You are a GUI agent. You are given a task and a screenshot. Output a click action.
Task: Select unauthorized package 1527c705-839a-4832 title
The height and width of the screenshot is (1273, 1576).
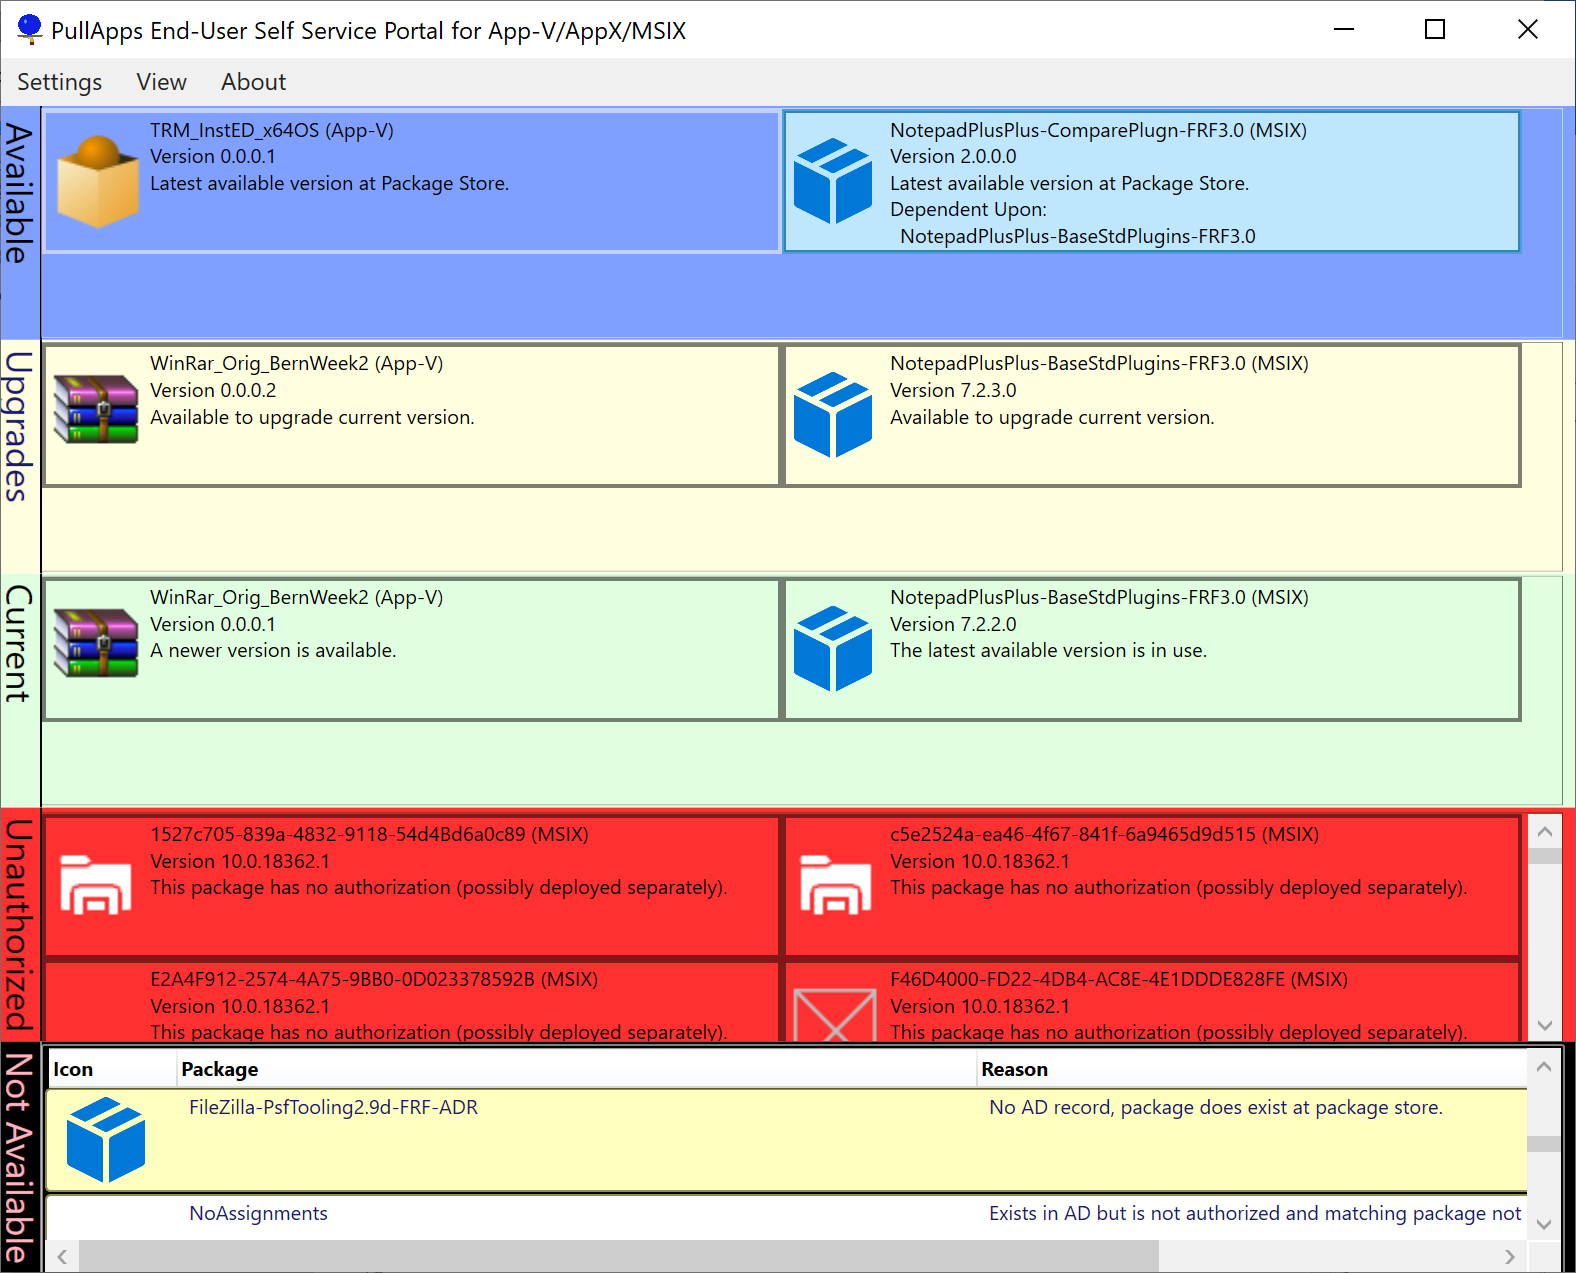click(369, 834)
